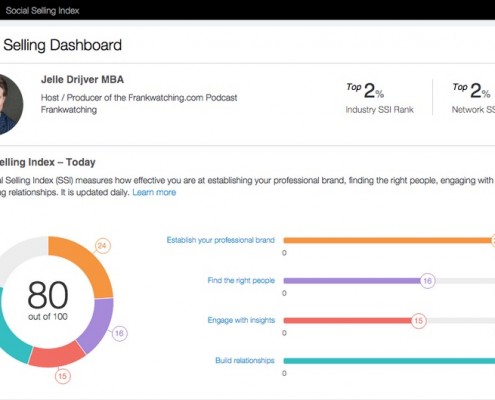The height and width of the screenshot is (400, 495).
Task: Click the red donut chart segment
Action: [x=57, y=356]
